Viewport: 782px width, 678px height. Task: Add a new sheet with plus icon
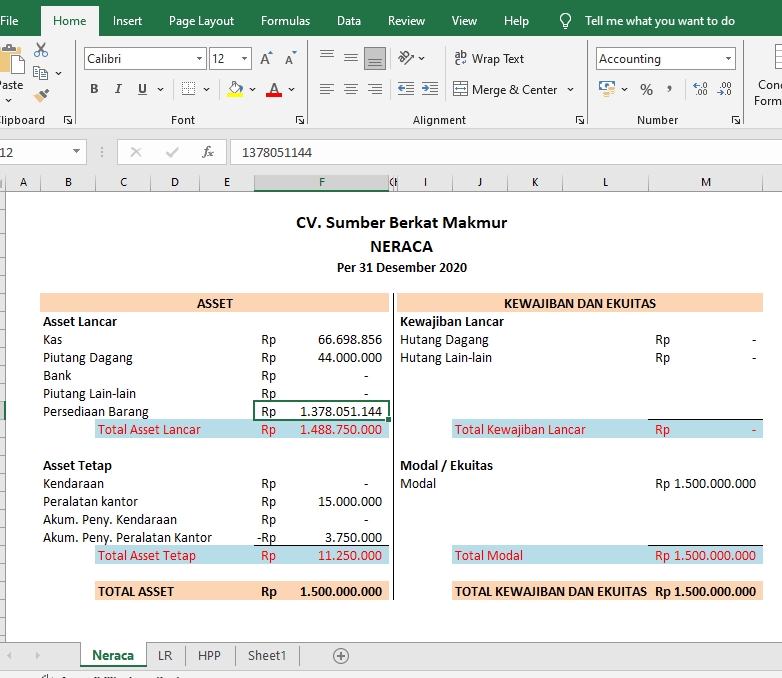click(x=341, y=656)
